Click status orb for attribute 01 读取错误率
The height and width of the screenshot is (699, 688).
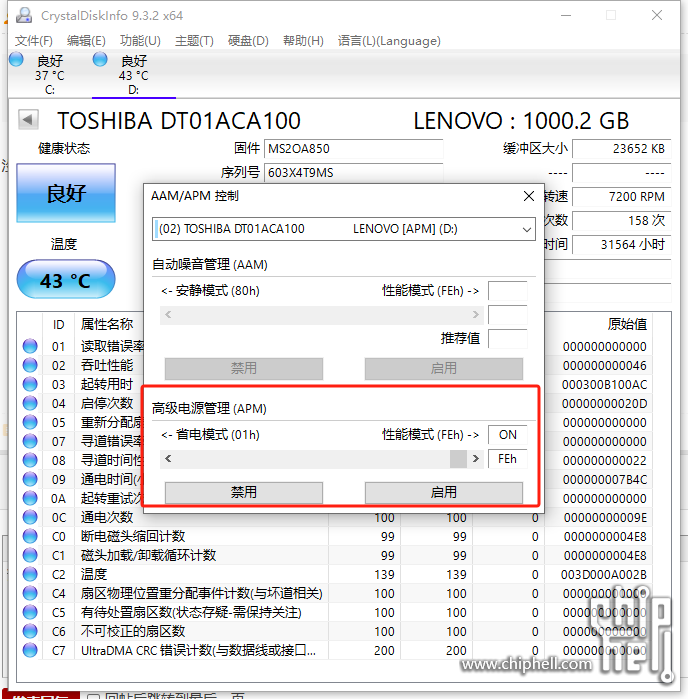point(30,346)
